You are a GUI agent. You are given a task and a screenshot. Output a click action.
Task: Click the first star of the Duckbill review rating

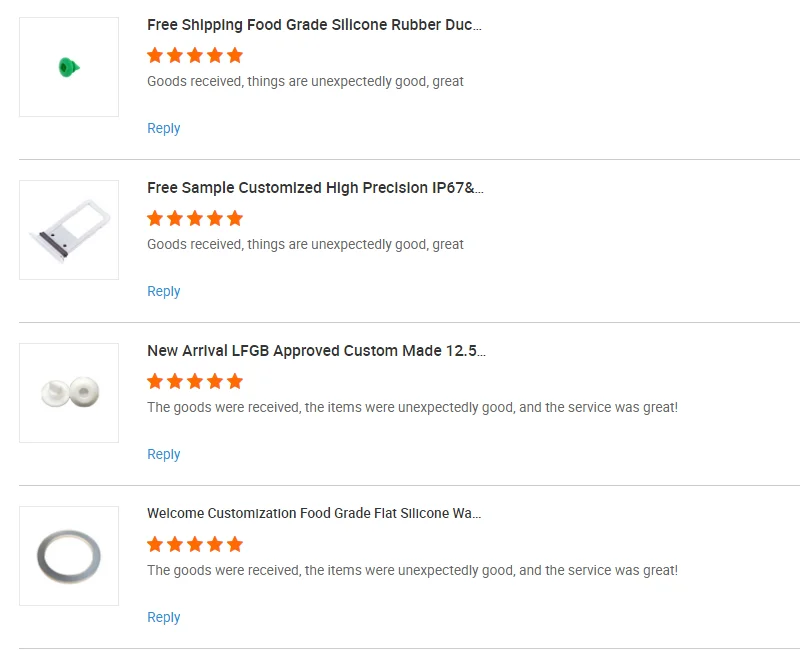pyautogui.click(x=155, y=55)
